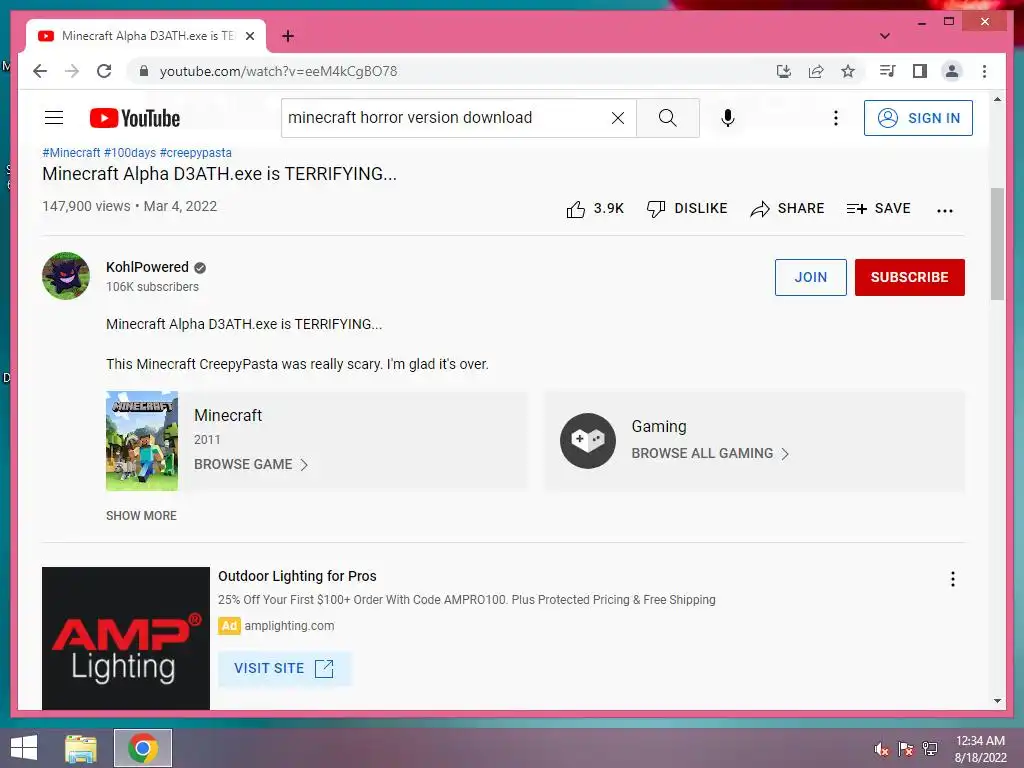Click scrollbar up arrow

pyautogui.click(x=997, y=100)
